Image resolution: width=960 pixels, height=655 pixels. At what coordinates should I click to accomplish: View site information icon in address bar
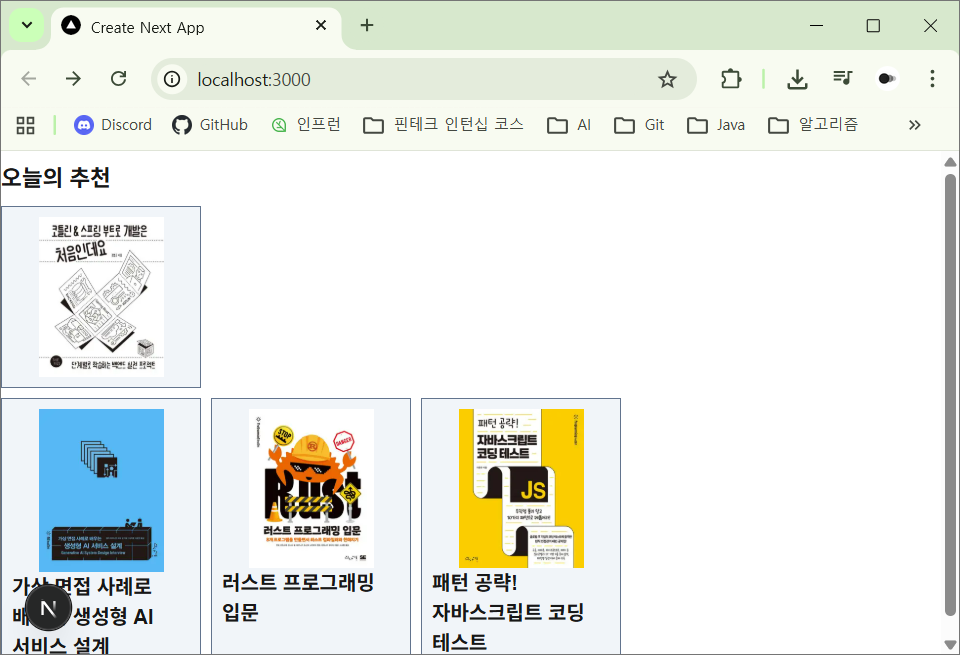(173, 79)
